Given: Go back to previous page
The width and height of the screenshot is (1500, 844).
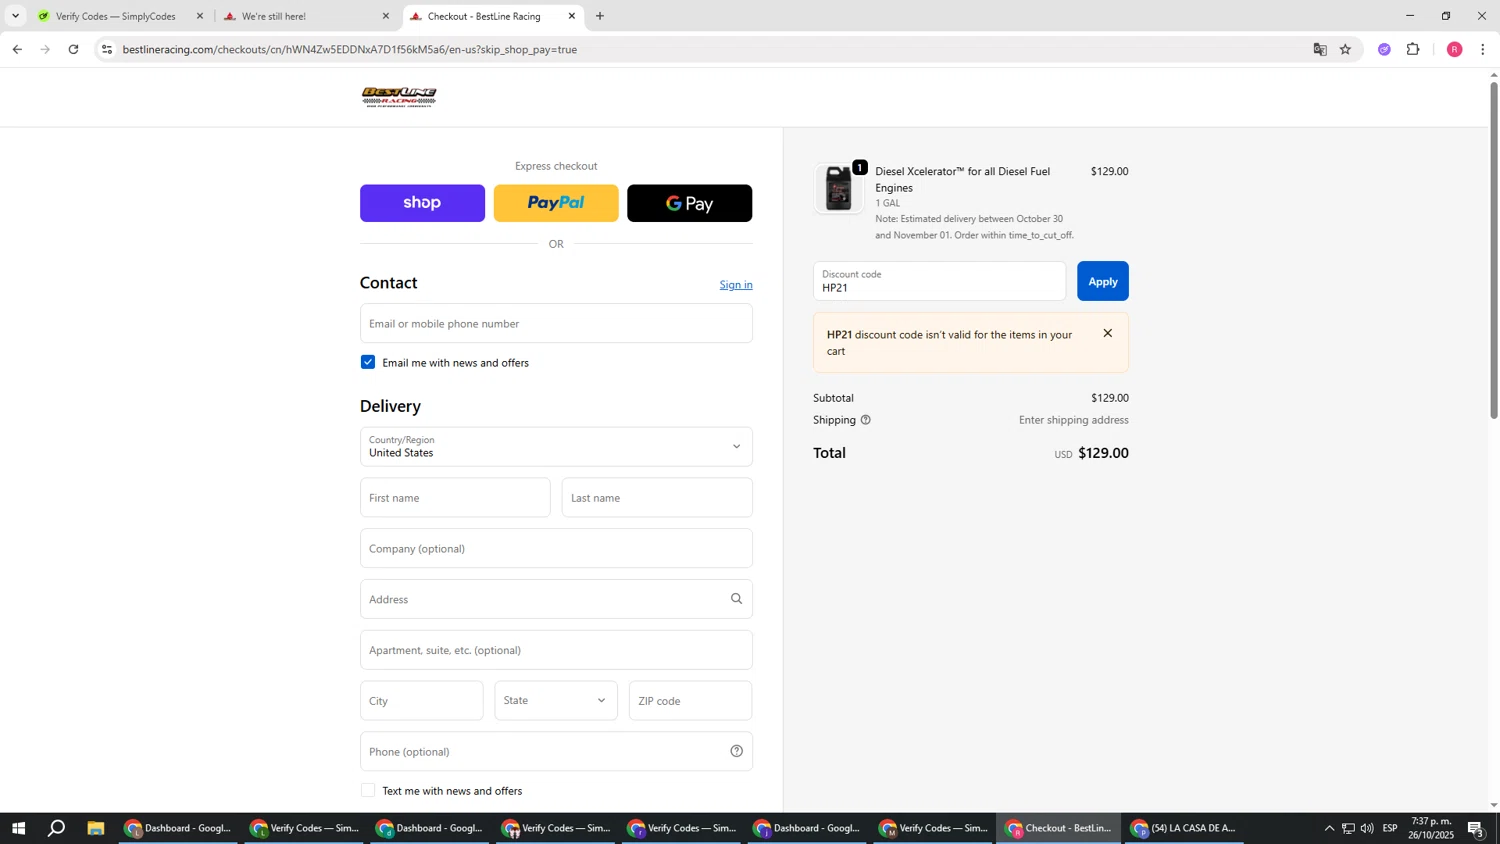Looking at the screenshot, I should pos(17,49).
